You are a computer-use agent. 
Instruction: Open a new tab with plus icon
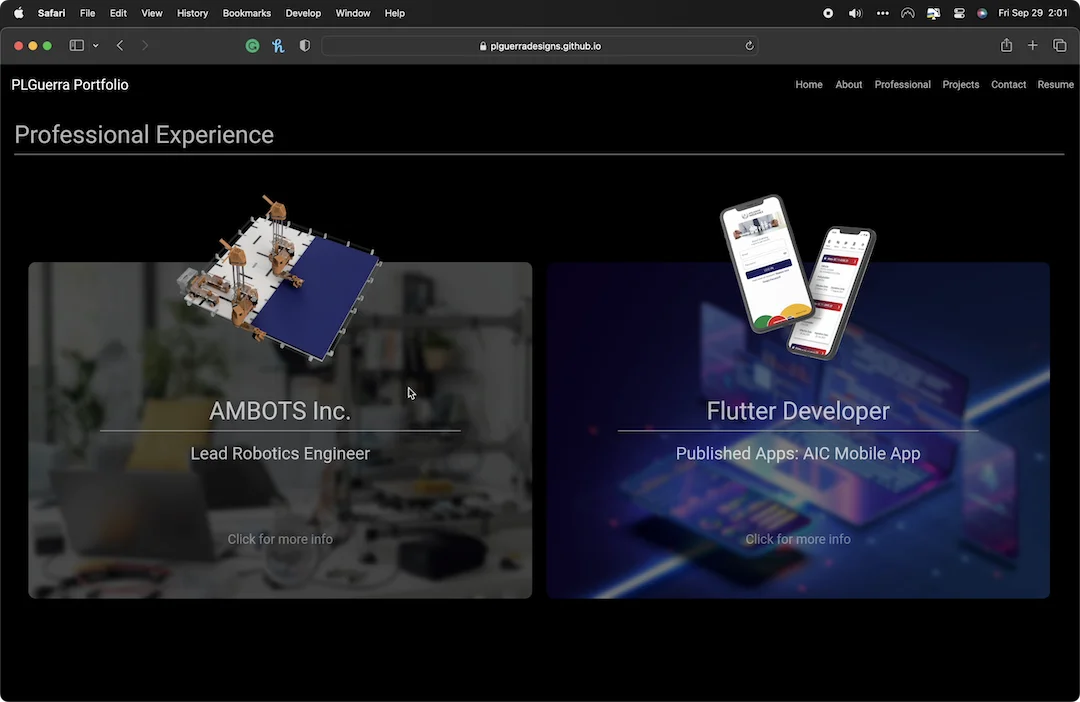pos(1032,45)
